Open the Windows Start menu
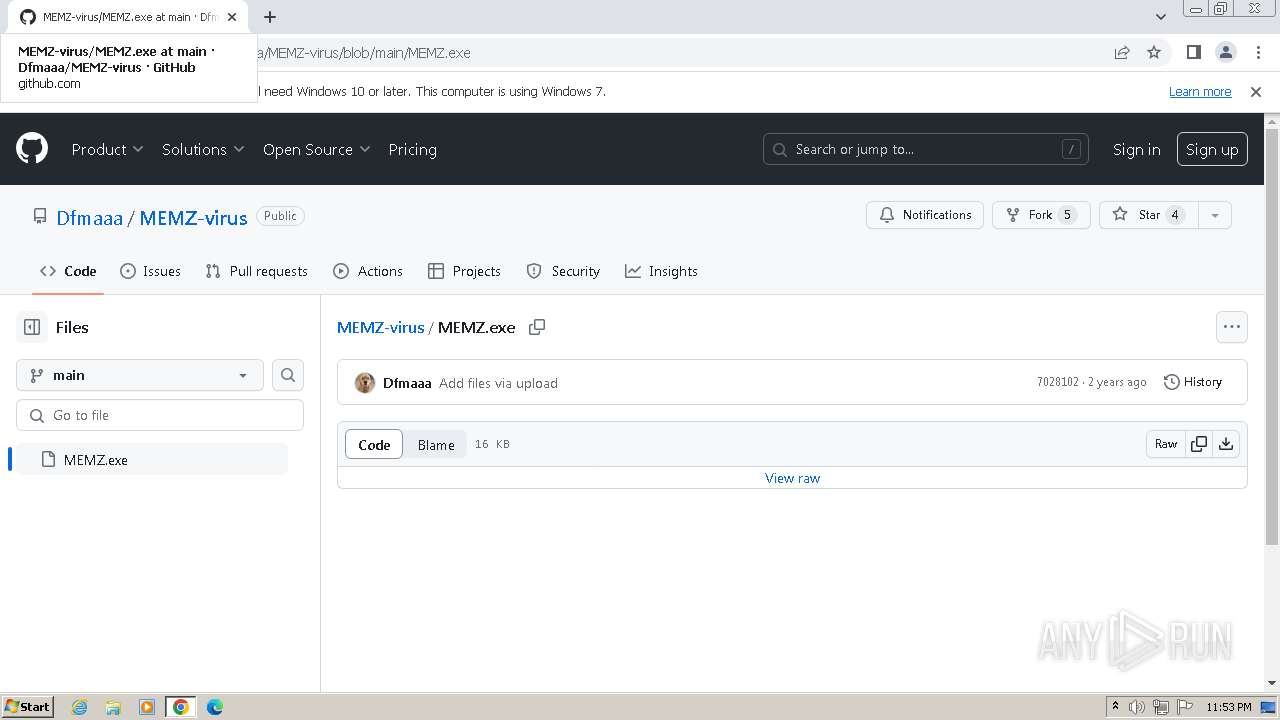 [27, 706]
